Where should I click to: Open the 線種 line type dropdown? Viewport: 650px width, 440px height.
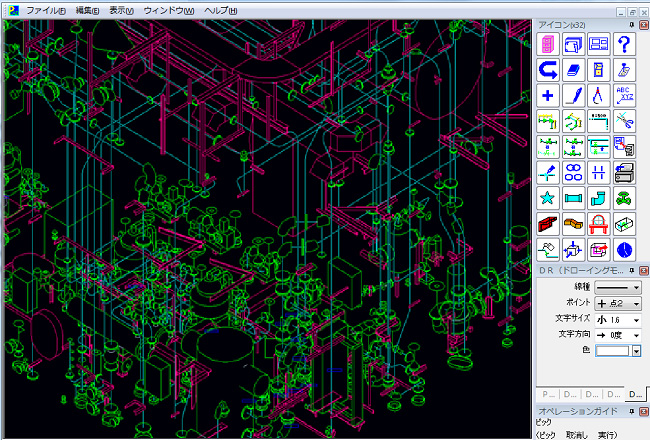point(618,287)
